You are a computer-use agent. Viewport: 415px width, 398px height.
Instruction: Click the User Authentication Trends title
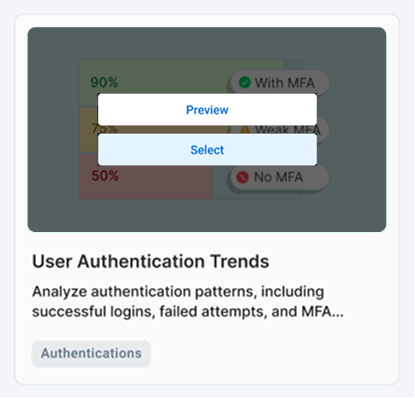(x=151, y=261)
